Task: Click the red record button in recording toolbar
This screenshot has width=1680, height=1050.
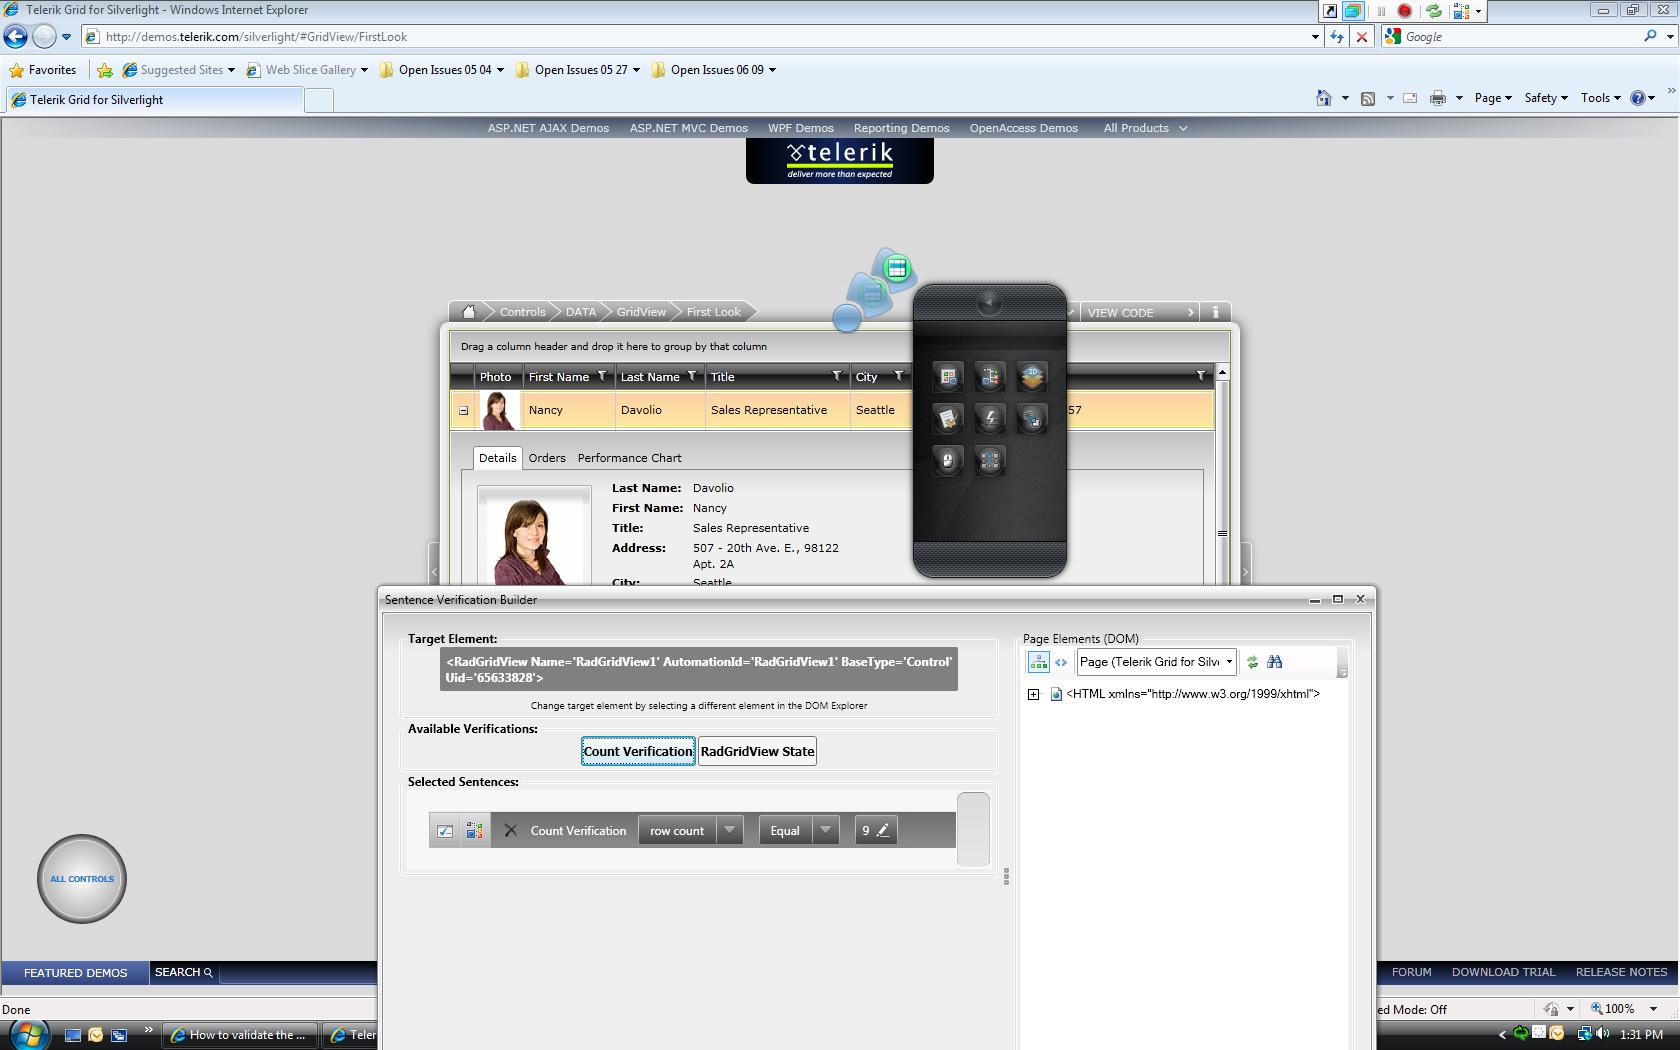Action: (1404, 11)
